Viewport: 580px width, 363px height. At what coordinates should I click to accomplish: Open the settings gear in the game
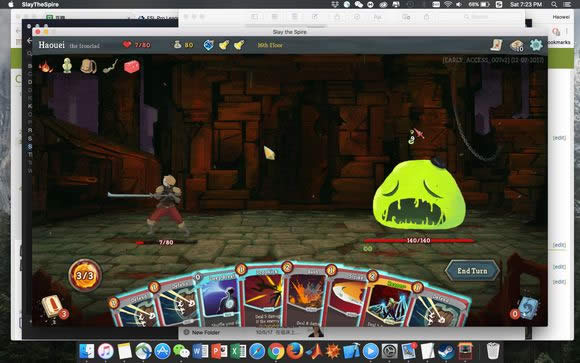click(x=536, y=45)
